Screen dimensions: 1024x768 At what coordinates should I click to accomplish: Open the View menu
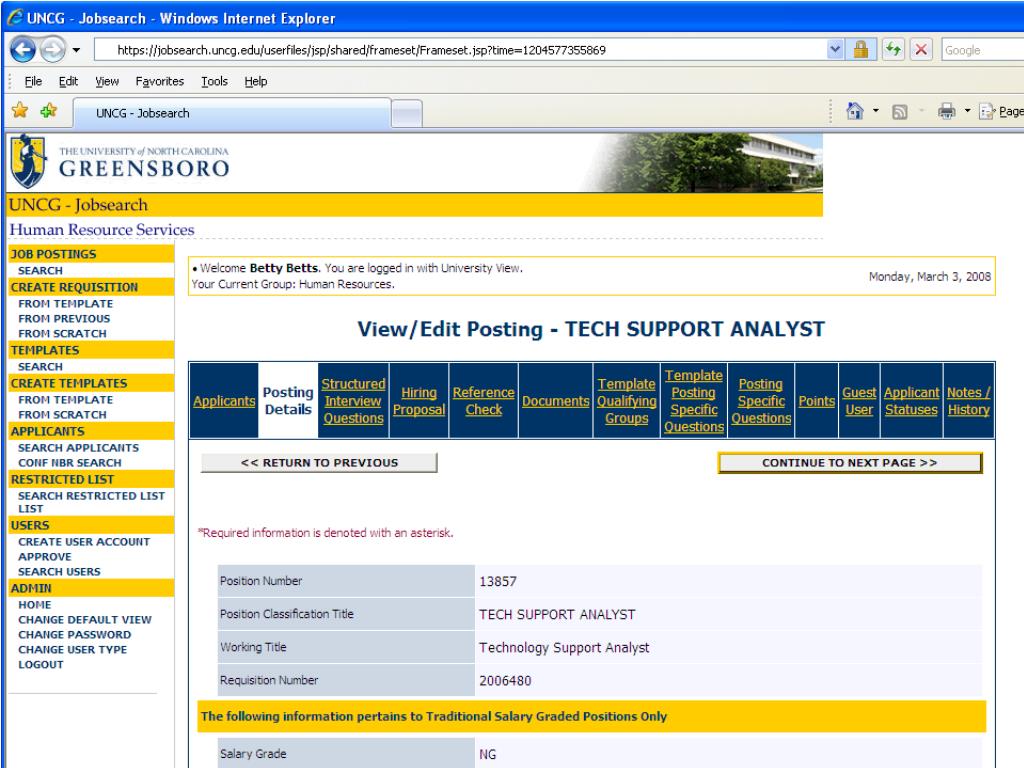107,82
